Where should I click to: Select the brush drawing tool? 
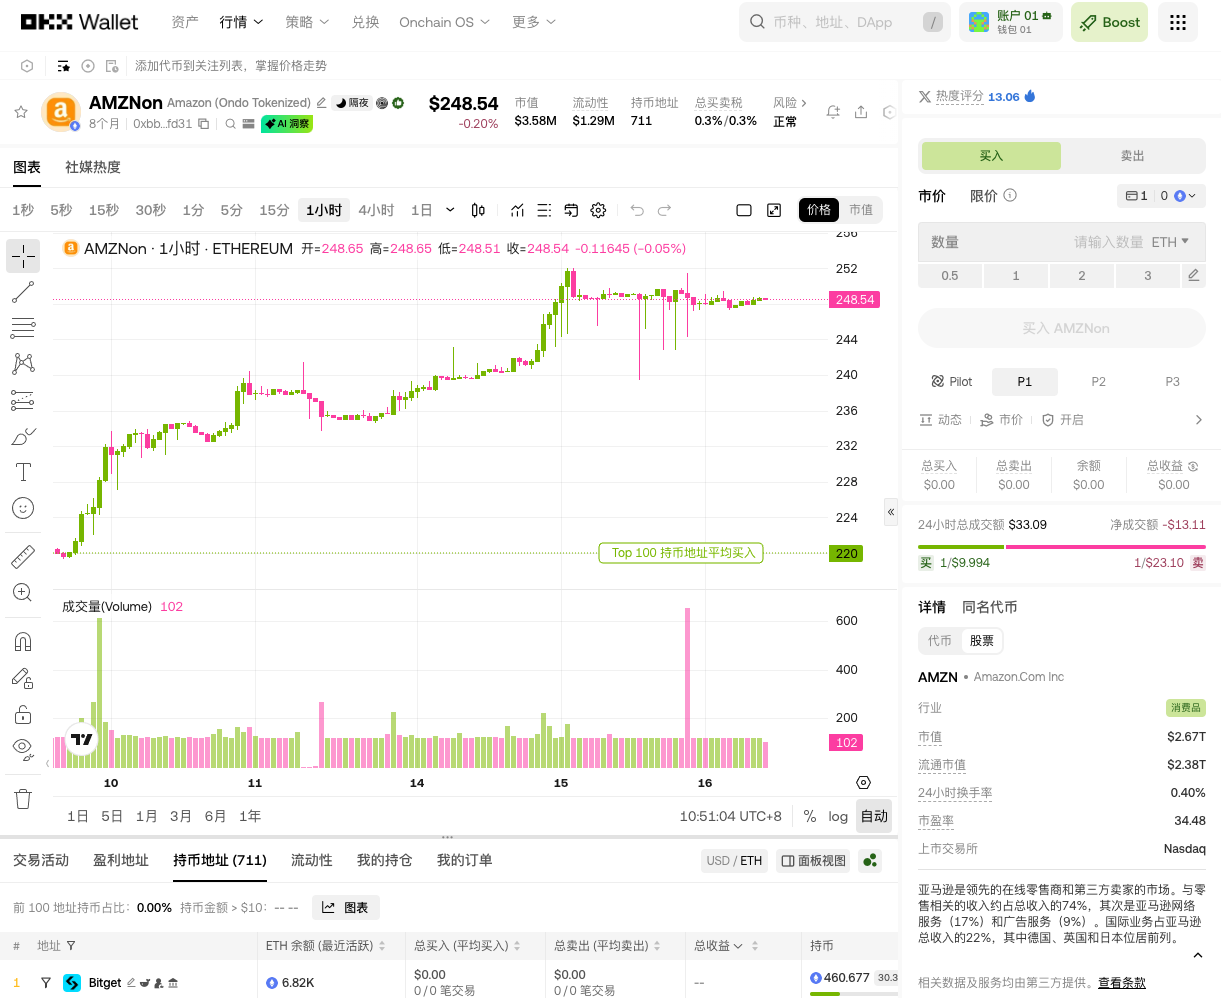[23, 436]
